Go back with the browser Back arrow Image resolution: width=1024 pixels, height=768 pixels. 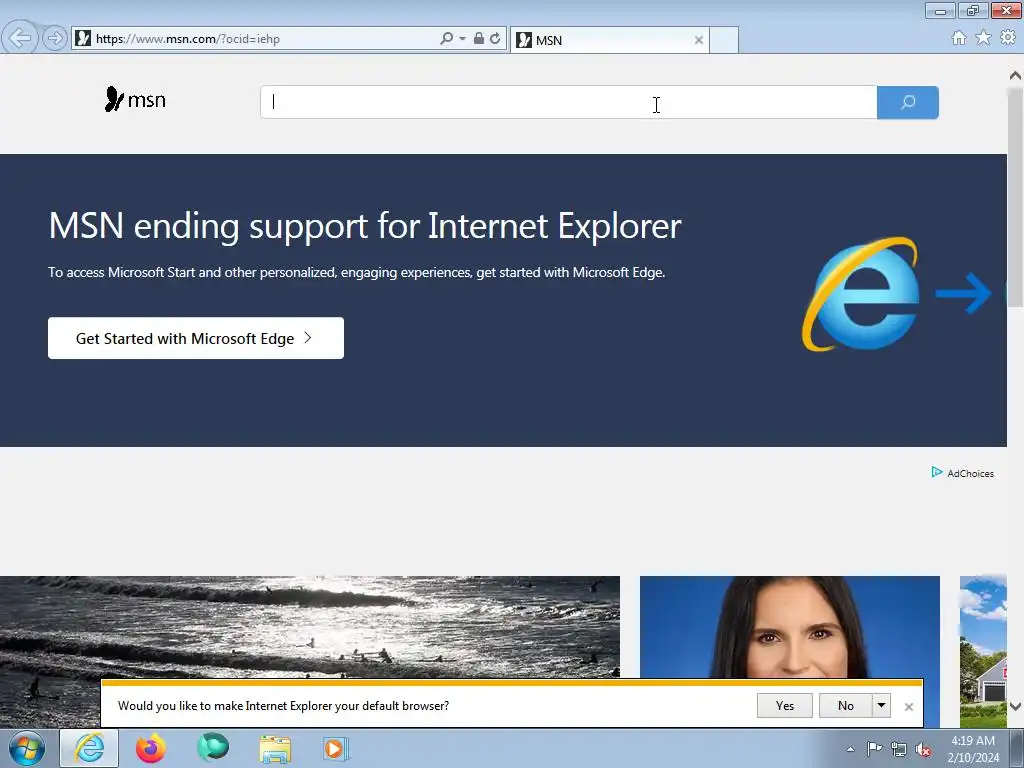tap(20, 38)
